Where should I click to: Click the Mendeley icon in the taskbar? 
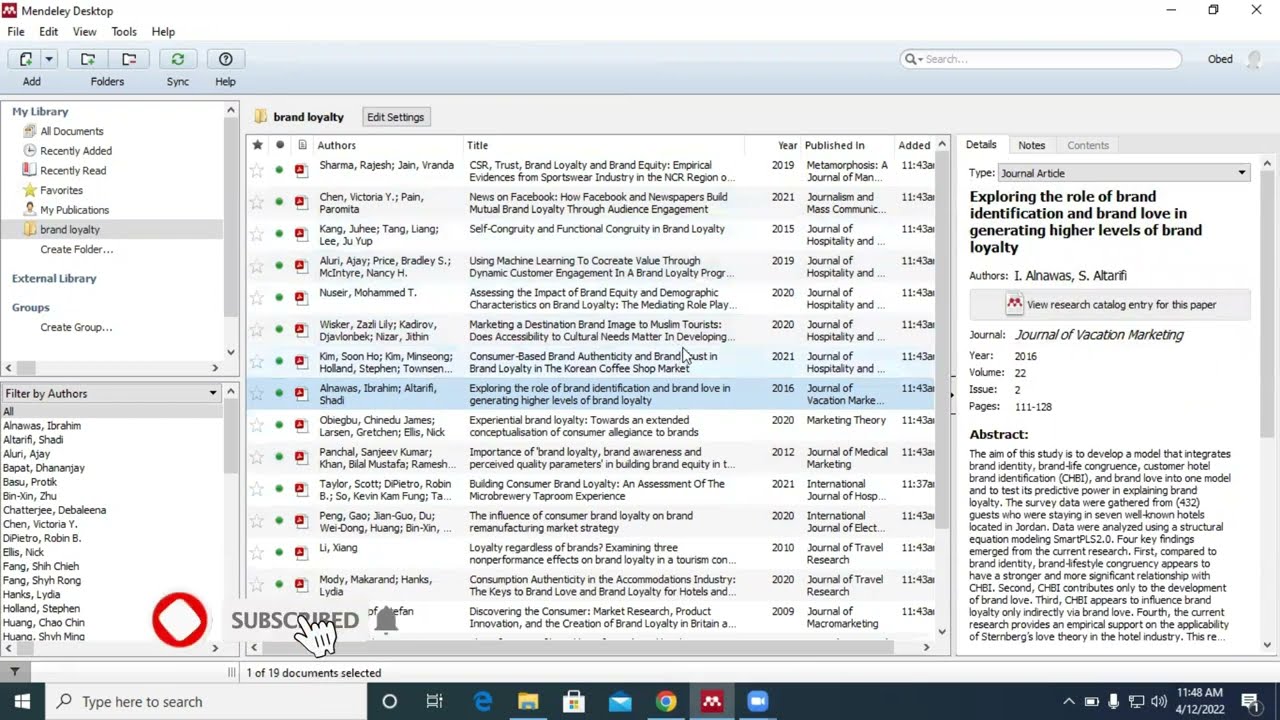coord(711,702)
